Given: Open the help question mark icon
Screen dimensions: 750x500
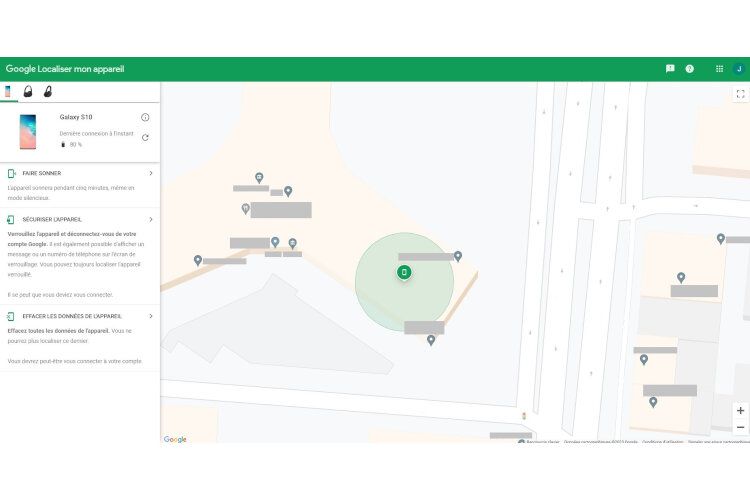Looking at the screenshot, I should point(690,69).
